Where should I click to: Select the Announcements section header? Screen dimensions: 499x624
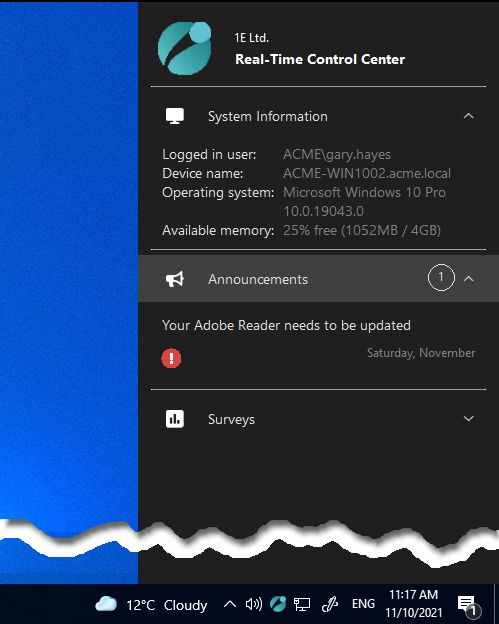(x=318, y=279)
